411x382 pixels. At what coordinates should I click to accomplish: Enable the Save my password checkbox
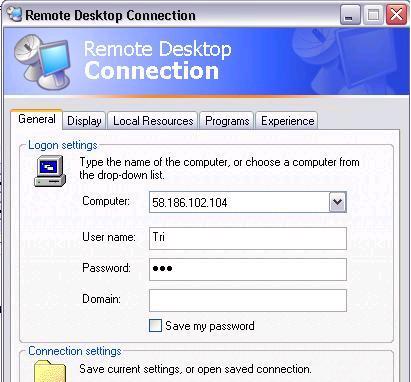click(155, 326)
